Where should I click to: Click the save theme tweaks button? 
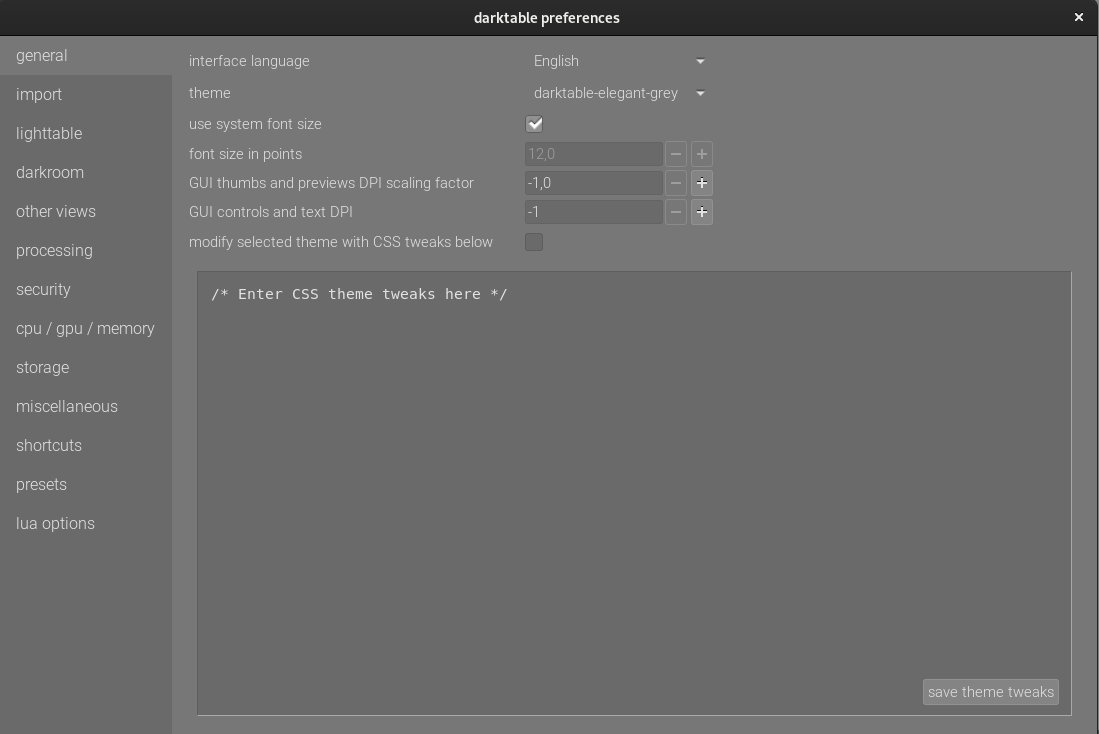coord(990,692)
